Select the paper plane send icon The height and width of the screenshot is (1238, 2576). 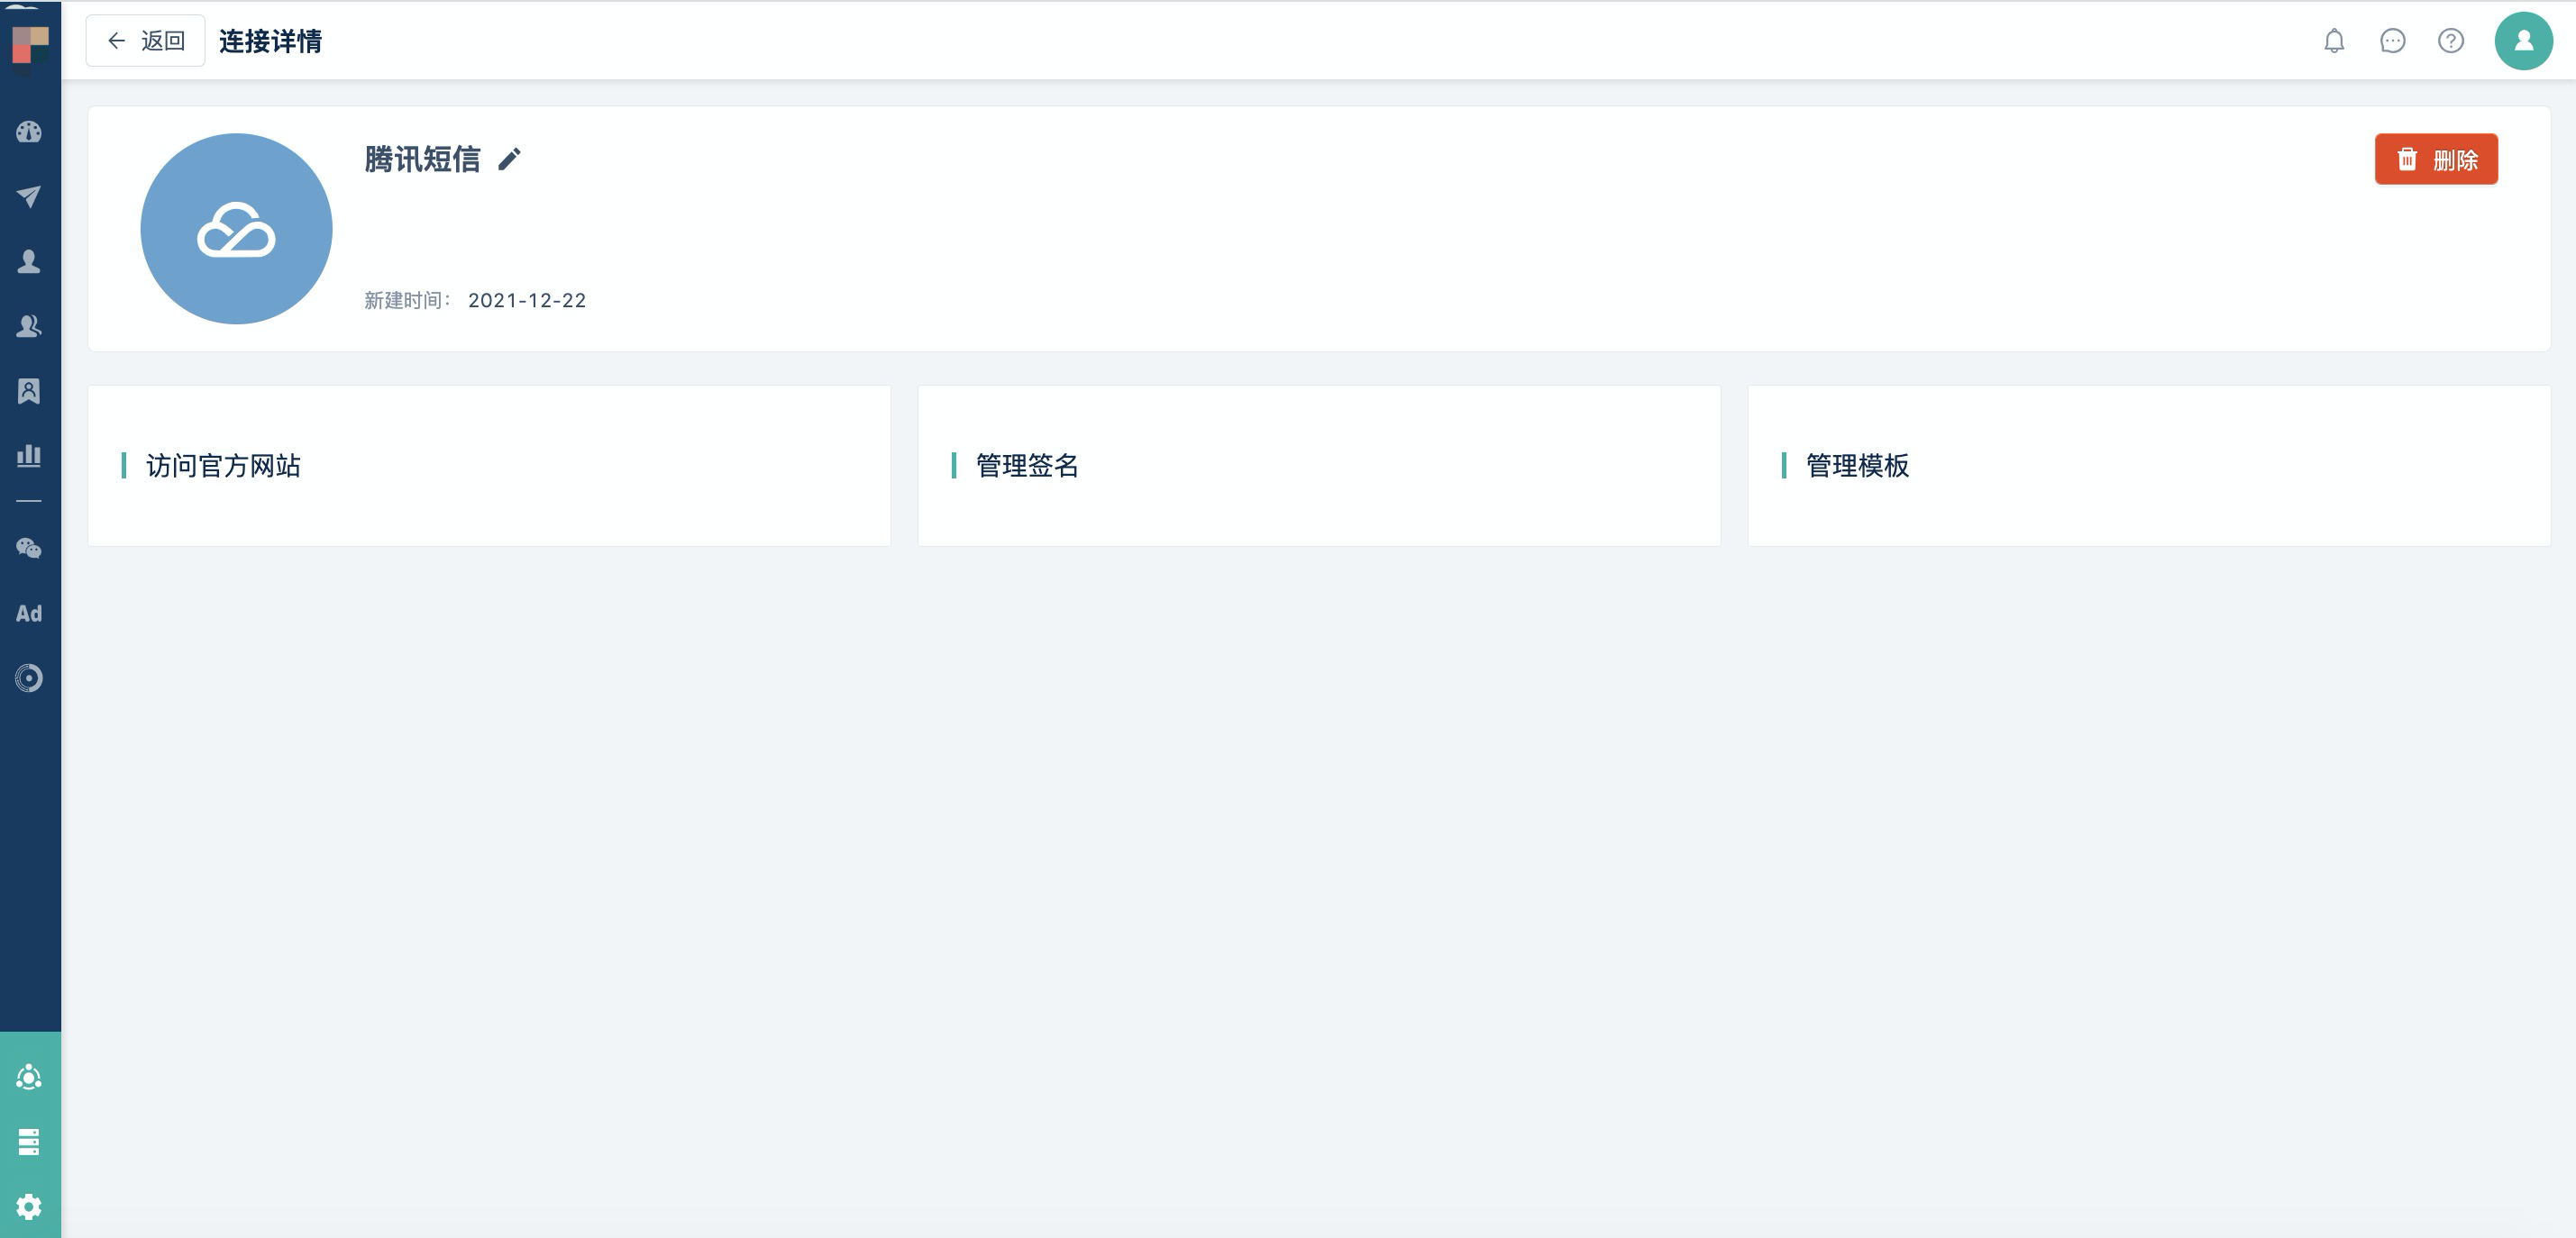point(29,196)
